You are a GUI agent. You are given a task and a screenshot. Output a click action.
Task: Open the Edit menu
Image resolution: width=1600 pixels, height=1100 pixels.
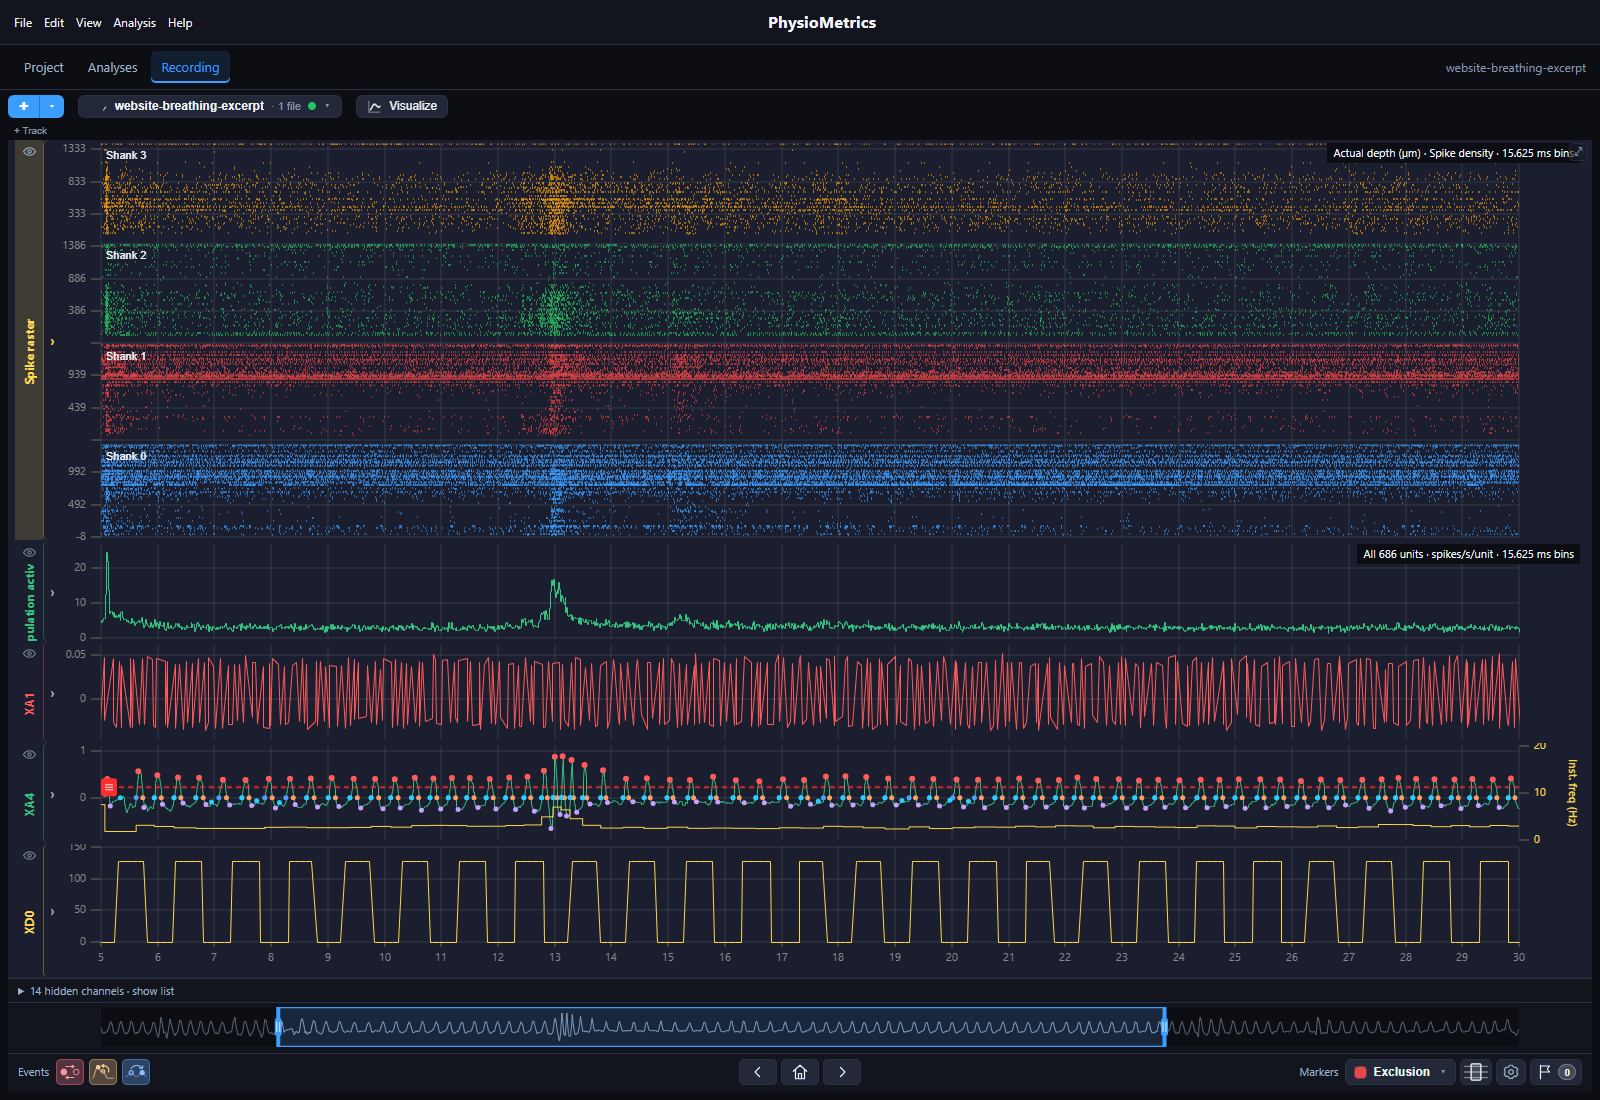click(54, 23)
